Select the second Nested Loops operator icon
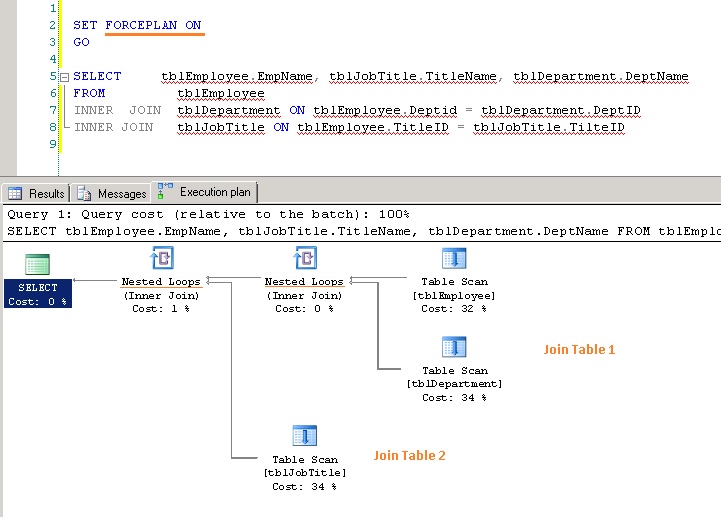This screenshot has height=517, width=721. (x=304, y=259)
